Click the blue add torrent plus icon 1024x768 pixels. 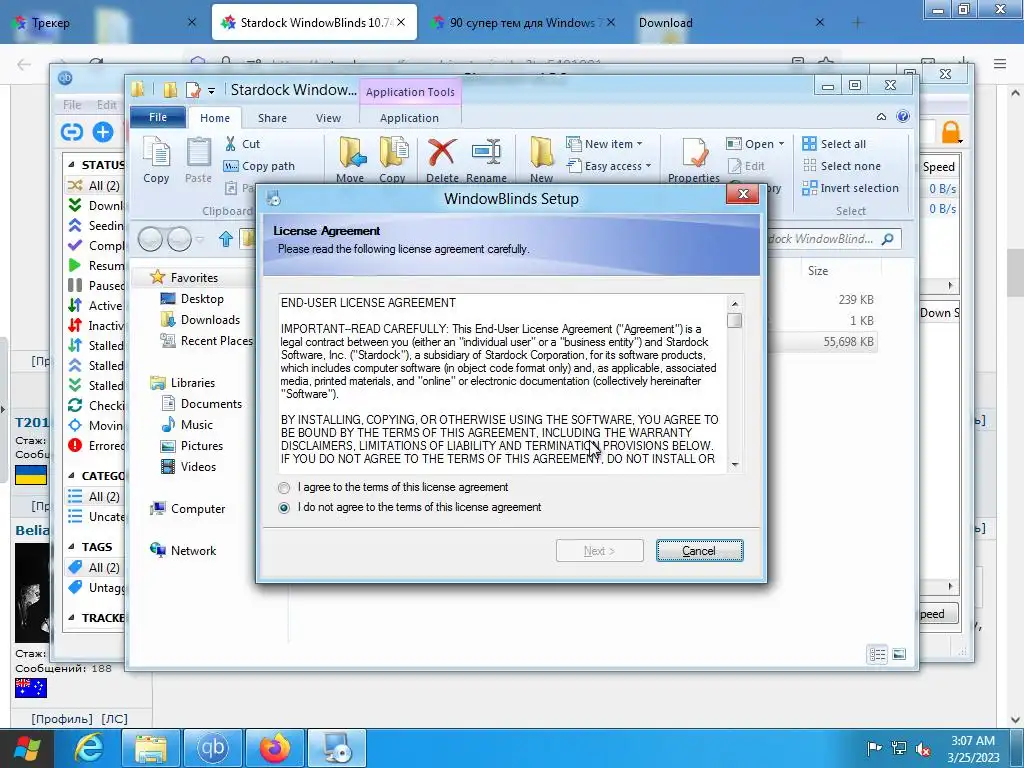(103, 132)
